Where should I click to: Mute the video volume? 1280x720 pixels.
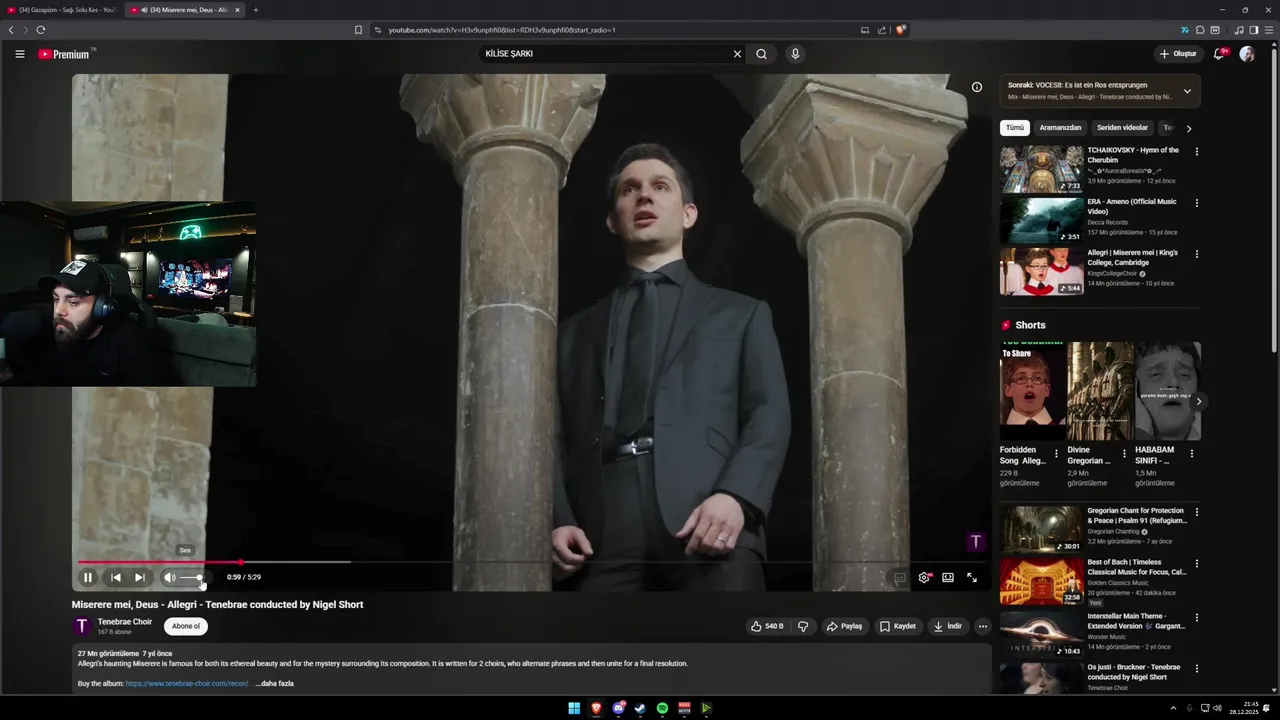(x=170, y=577)
